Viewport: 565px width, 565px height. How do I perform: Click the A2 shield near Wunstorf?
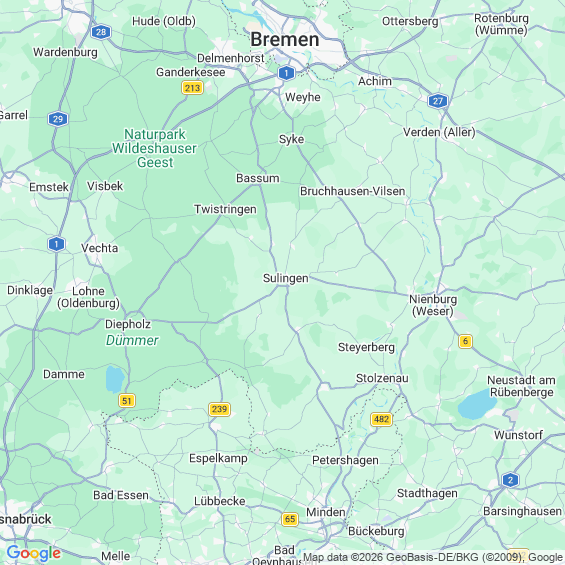(x=510, y=480)
